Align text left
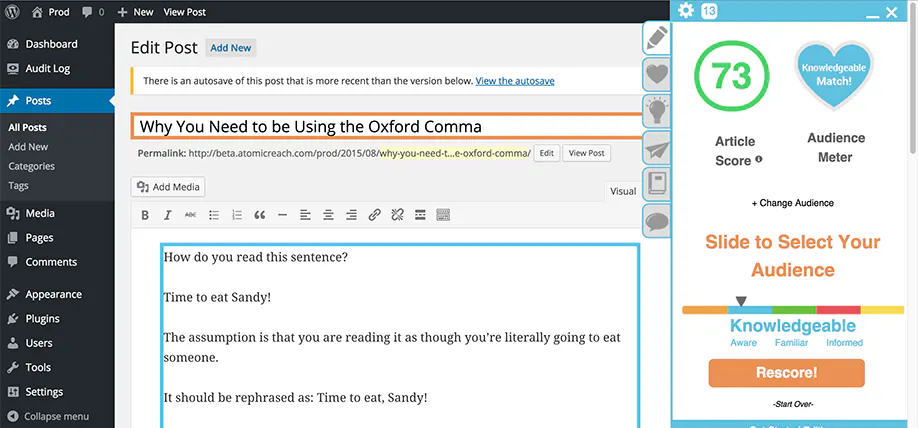Screen dimensions: 918x428 click(305, 215)
